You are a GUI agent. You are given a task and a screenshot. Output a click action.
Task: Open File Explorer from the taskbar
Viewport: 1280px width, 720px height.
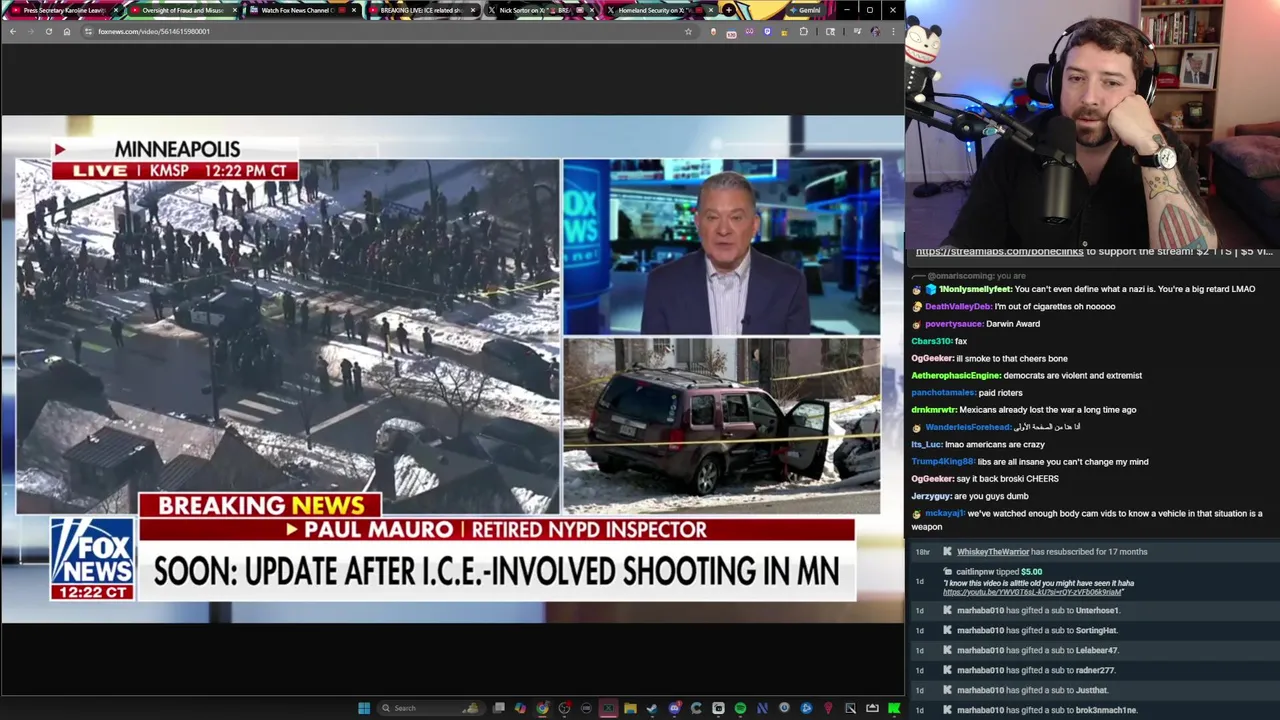[630, 708]
